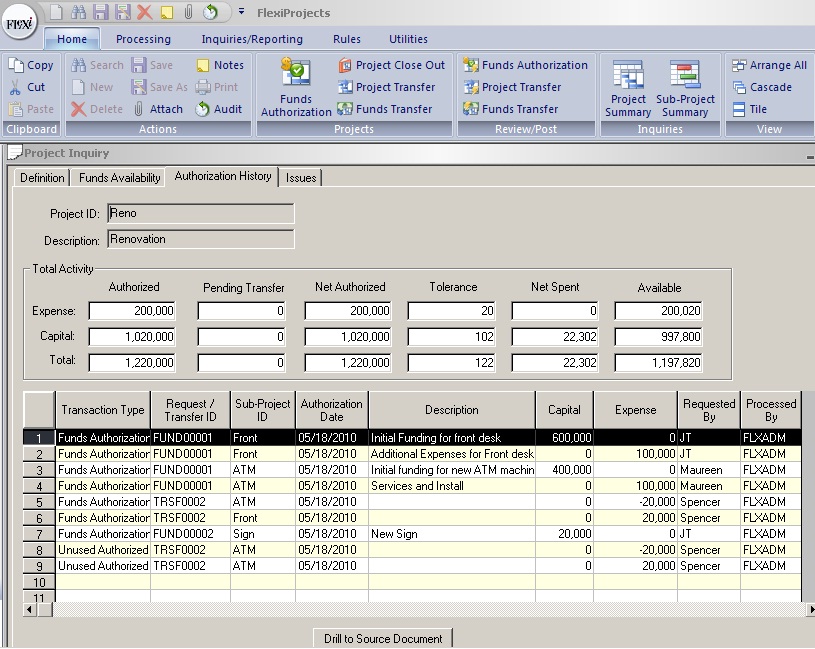This screenshot has width=815, height=649.
Task: Switch to the Processing ribbon tab
Action: (143, 39)
